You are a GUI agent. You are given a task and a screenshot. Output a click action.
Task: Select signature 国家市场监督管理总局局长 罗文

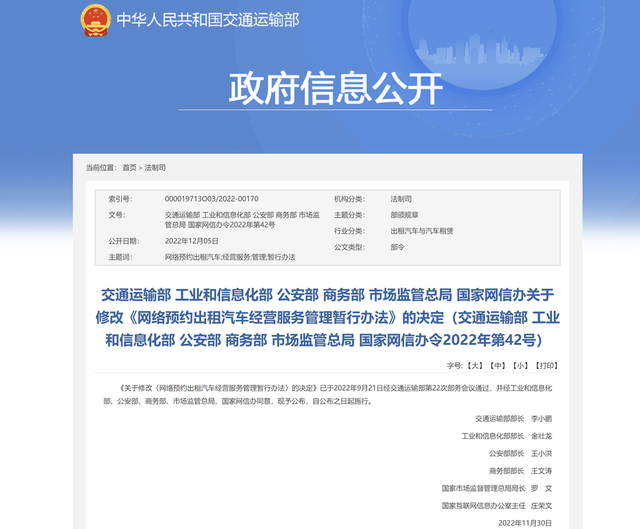click(497, 488)
